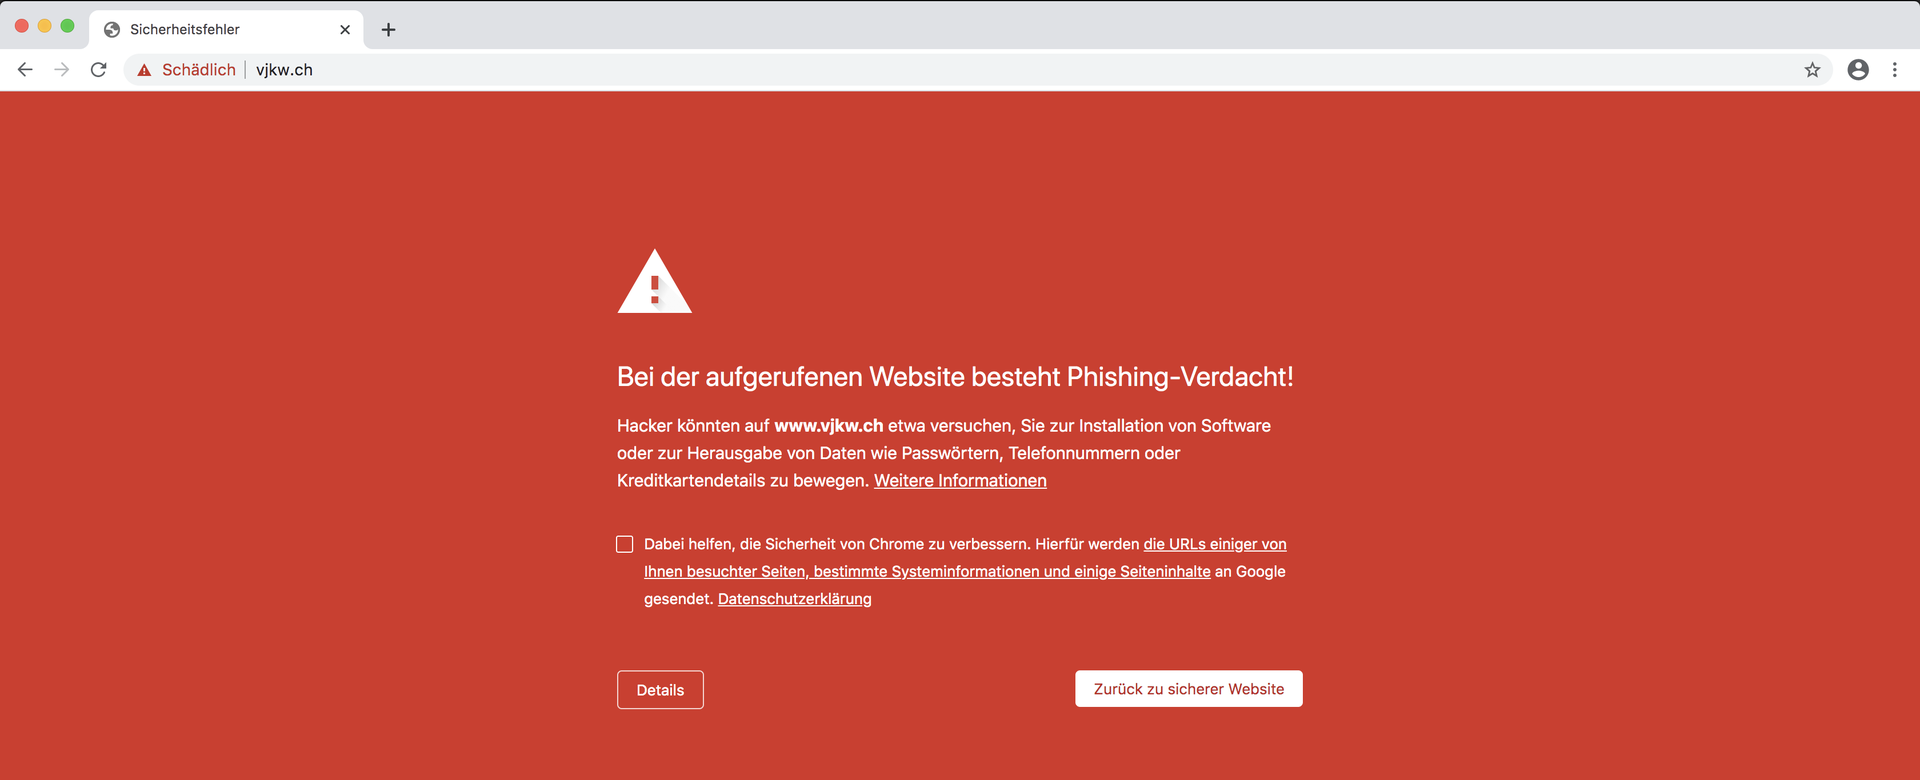The width and height of the screenshot is (1920, 780).
Task: Reload the page with the refresh icon
Action: (98, 69)
